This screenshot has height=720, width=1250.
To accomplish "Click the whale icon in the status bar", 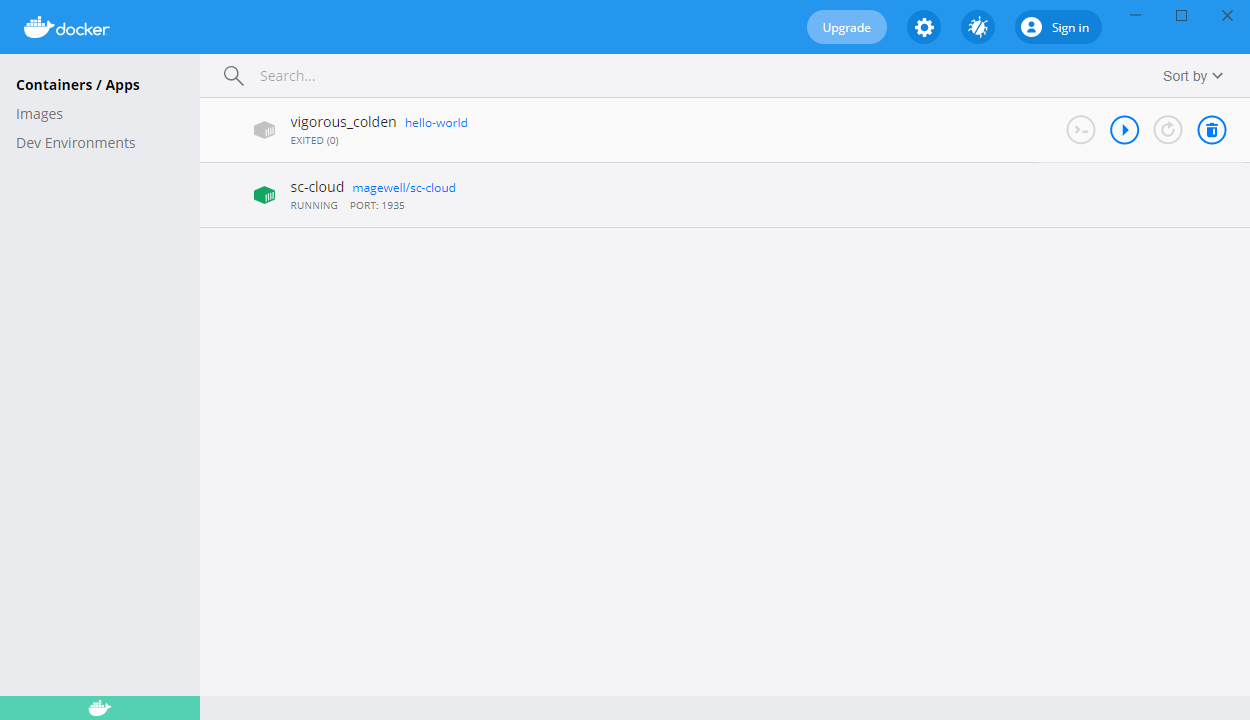I will pos(98,707).
